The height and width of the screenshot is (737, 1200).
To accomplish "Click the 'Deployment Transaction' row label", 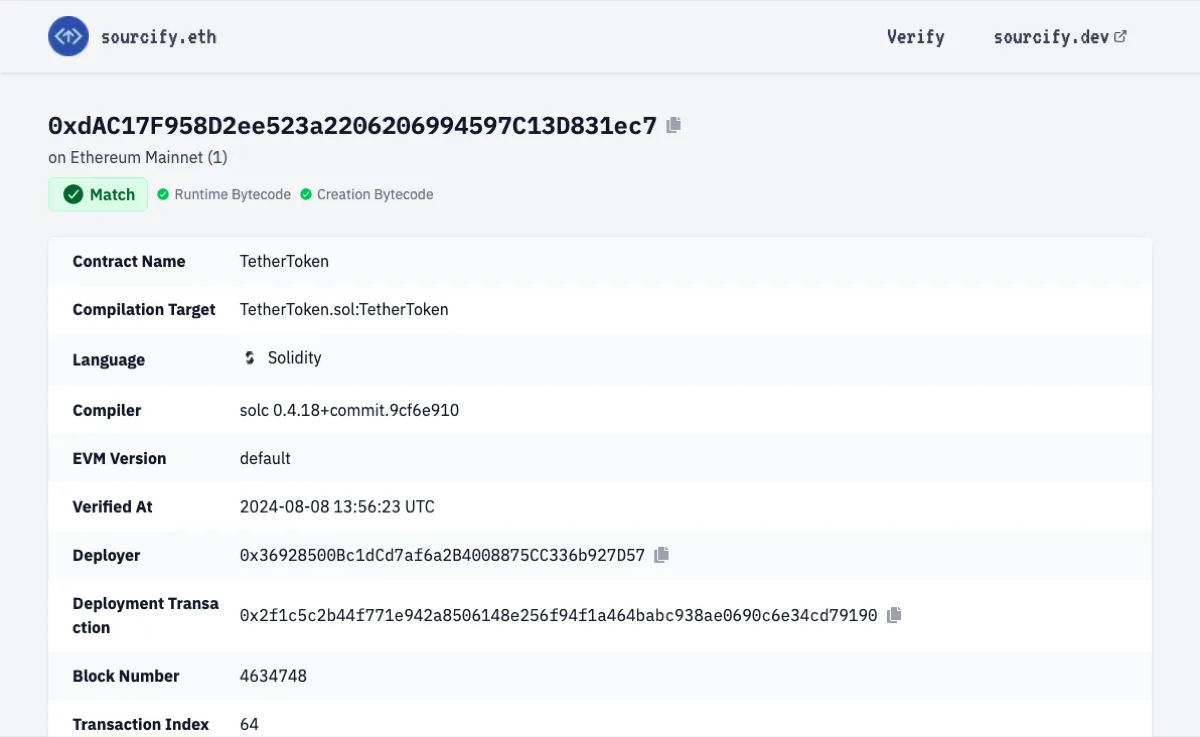I will coord(146,615).
